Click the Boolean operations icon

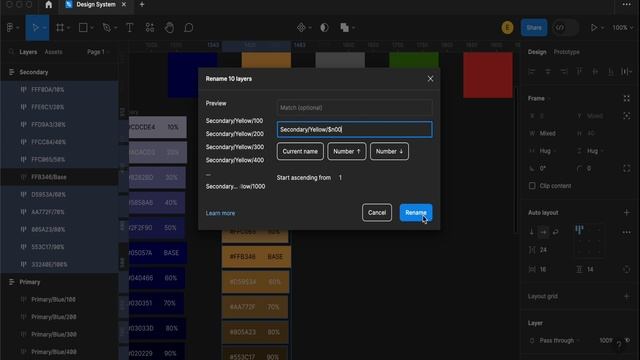click(344, 27)
